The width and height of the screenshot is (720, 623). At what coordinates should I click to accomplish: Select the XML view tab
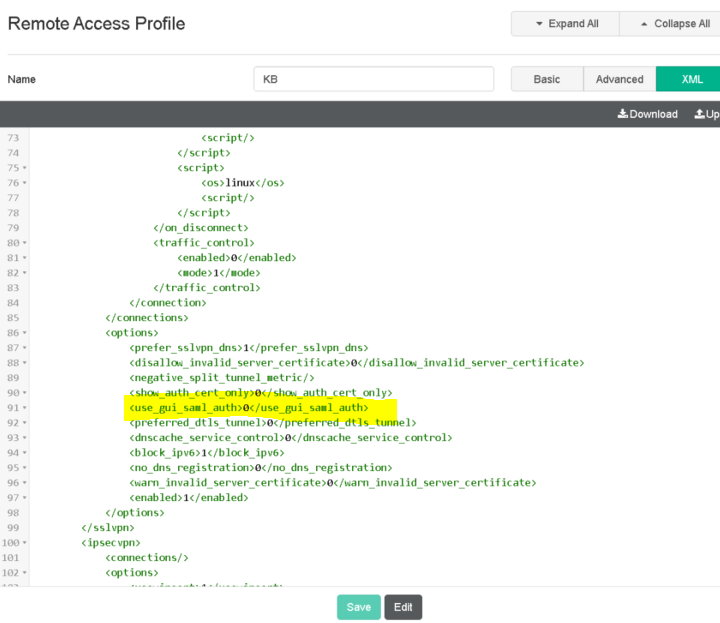coord(692,79)
